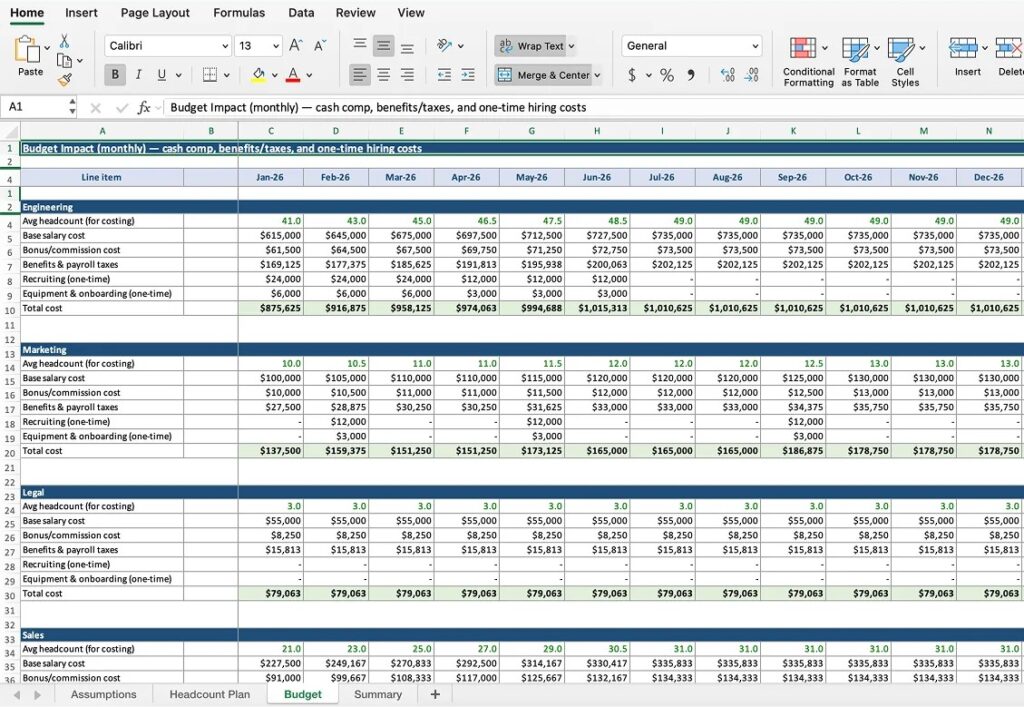This screenshot has width=1024, height=707.
Task: Click the Insert Function fx icon
Action: pos(144,107)
